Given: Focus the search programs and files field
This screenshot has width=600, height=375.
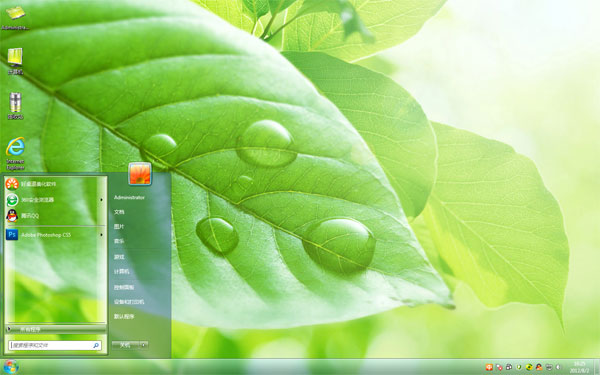Looking at the screenshot, I should (x=55, y=345).
